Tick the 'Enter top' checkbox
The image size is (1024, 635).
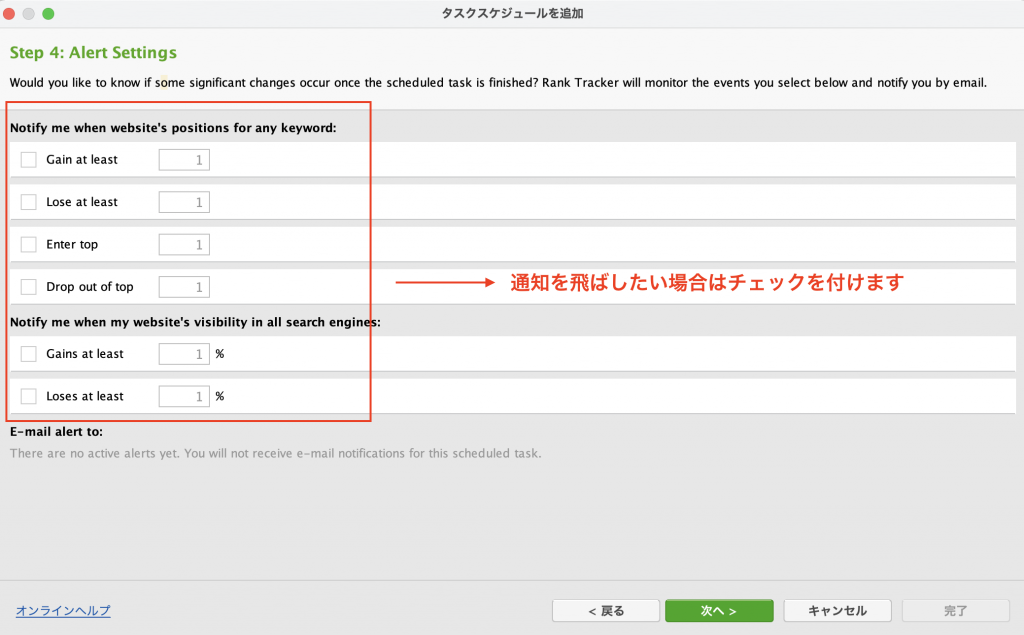pyautogui.click(x=29, y=244)
